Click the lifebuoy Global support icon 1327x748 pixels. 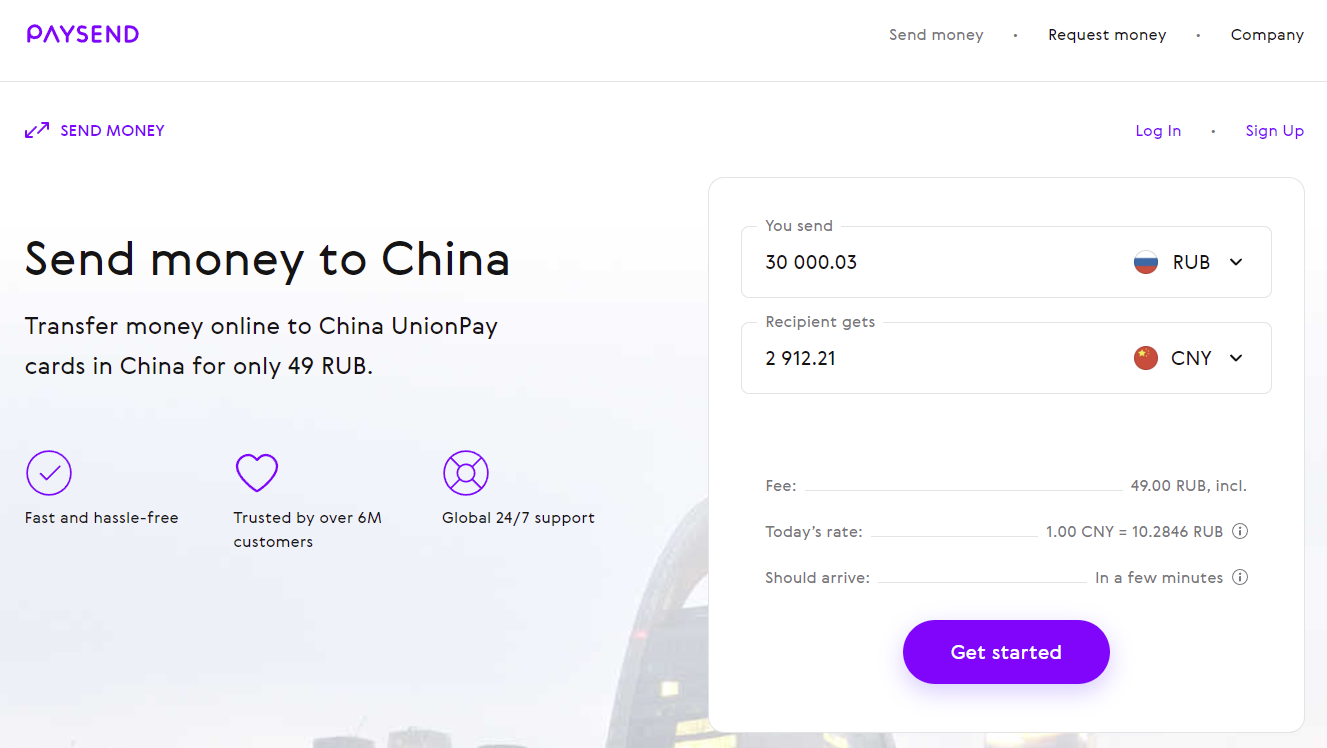pyautogui.click(x=466, y=473)
